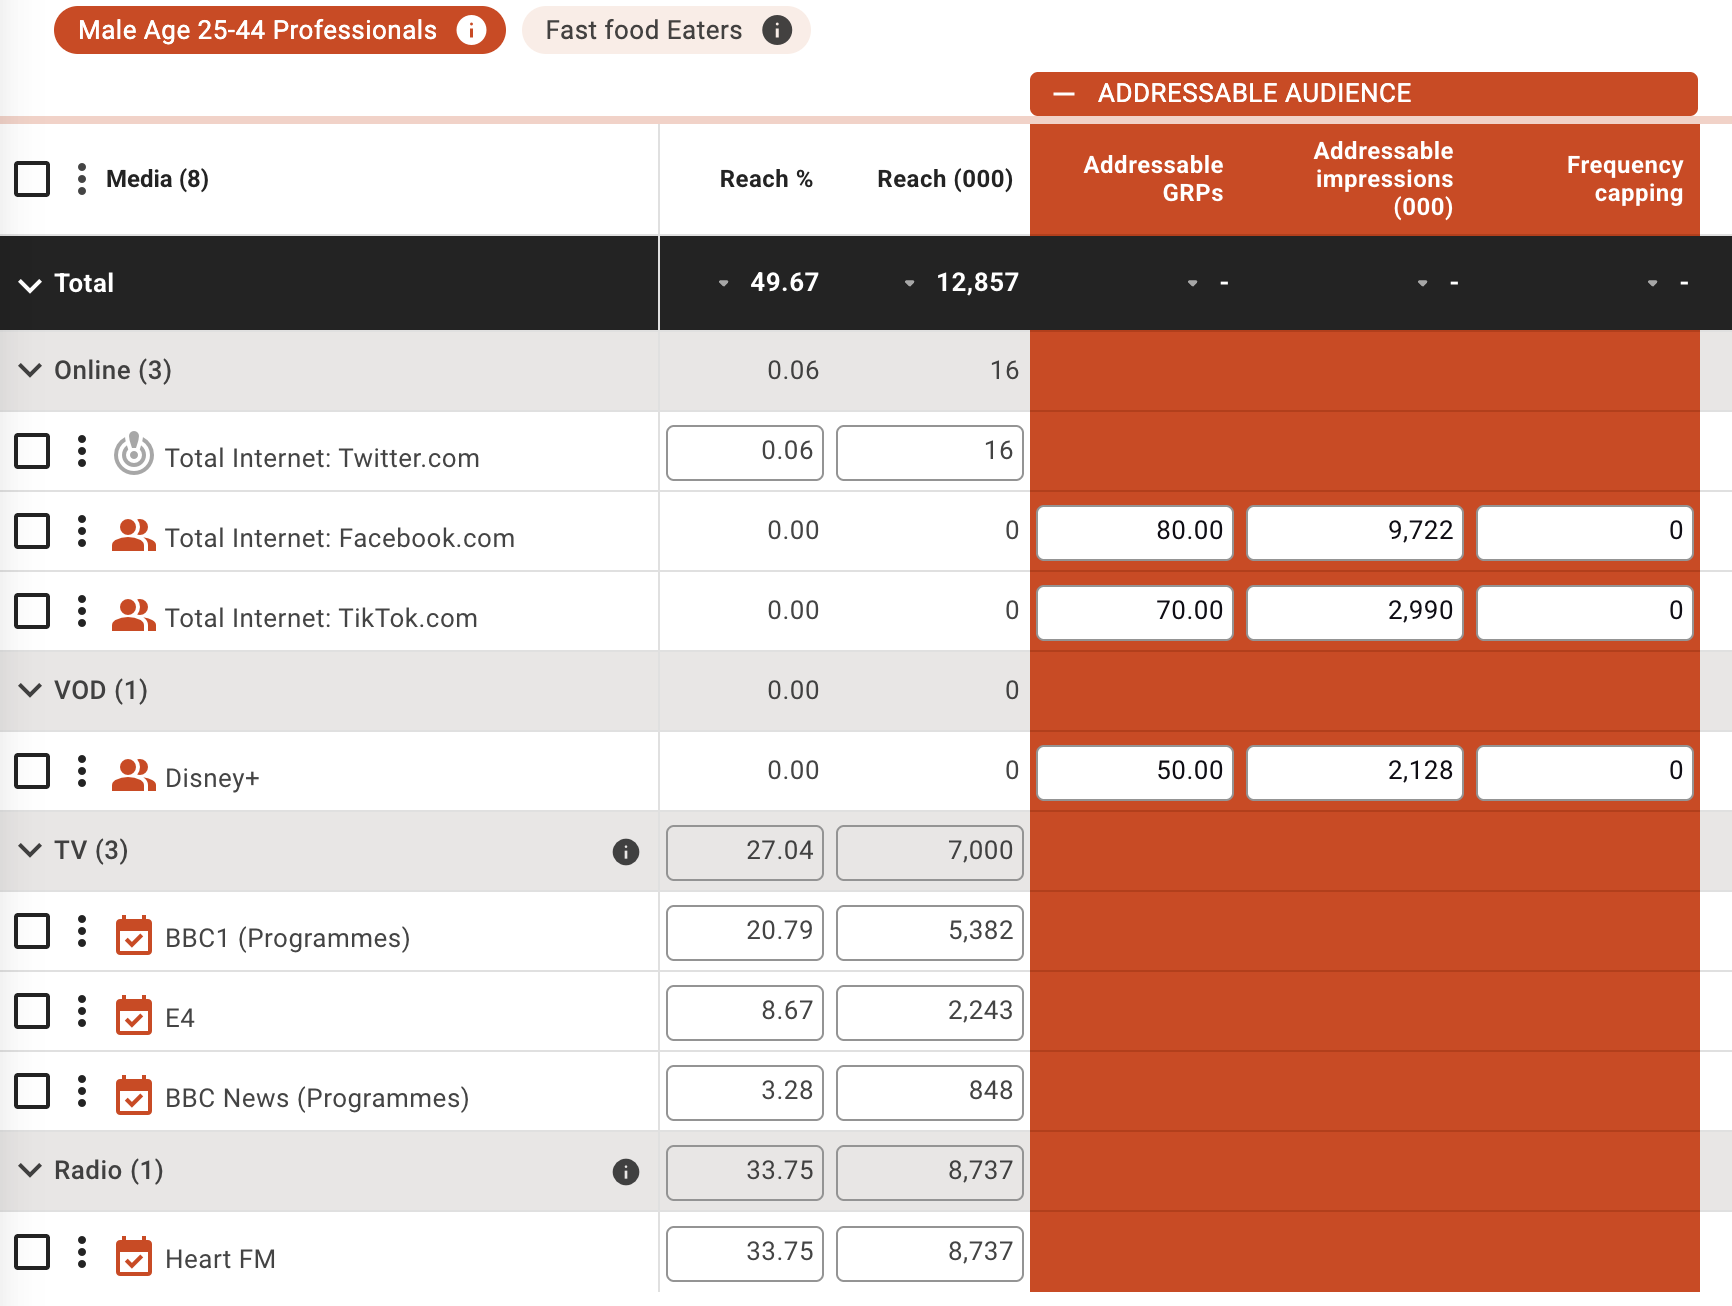This screenshot has width=1732, height=1306.
Task: Edit Disney+ Addressable GRPs field 50.00
Action: 1135,773
